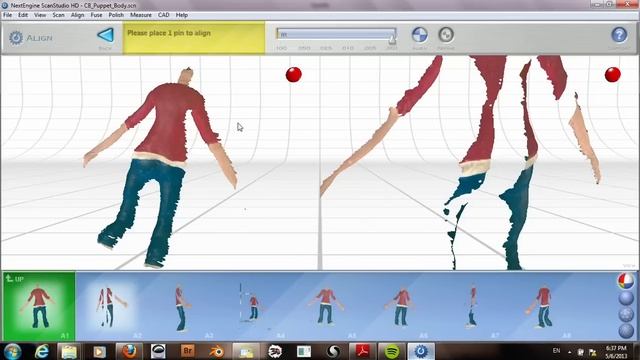Click the blue Back arrow
The image size is (640, 360).
(x=105, y=35)
